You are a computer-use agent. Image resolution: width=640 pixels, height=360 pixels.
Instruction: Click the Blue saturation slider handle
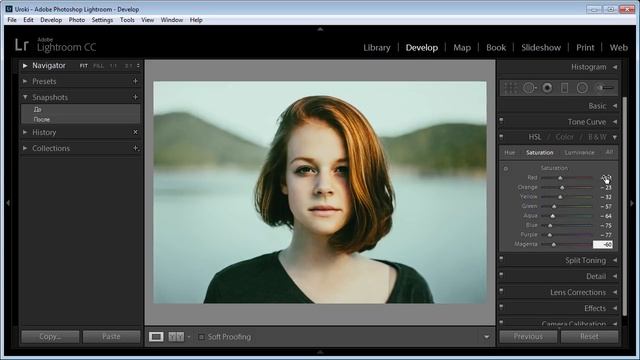tap(550, 225)
